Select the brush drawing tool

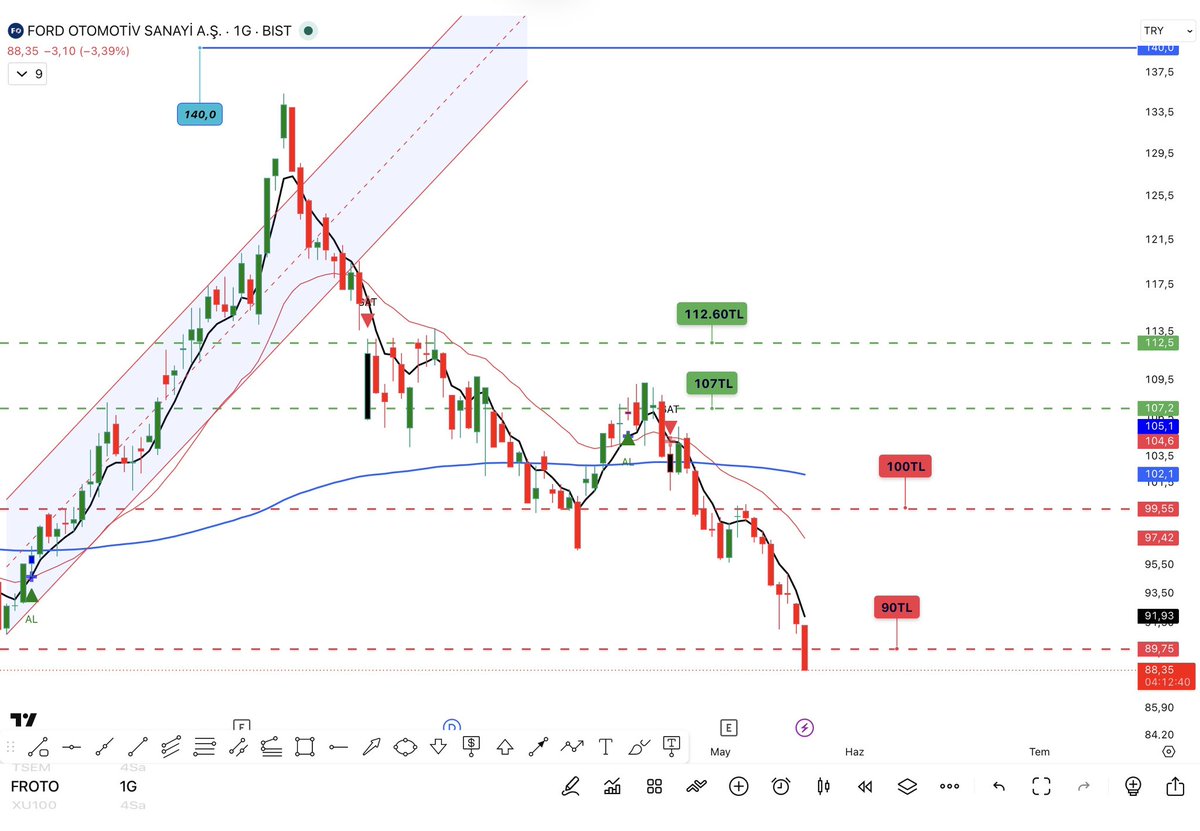point(639,746)
